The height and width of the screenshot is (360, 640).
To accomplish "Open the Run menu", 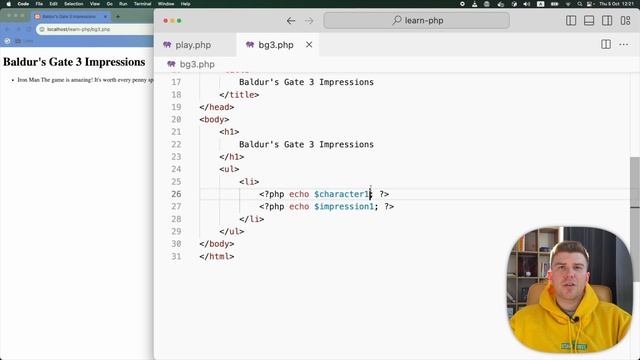I will point(123,4).
